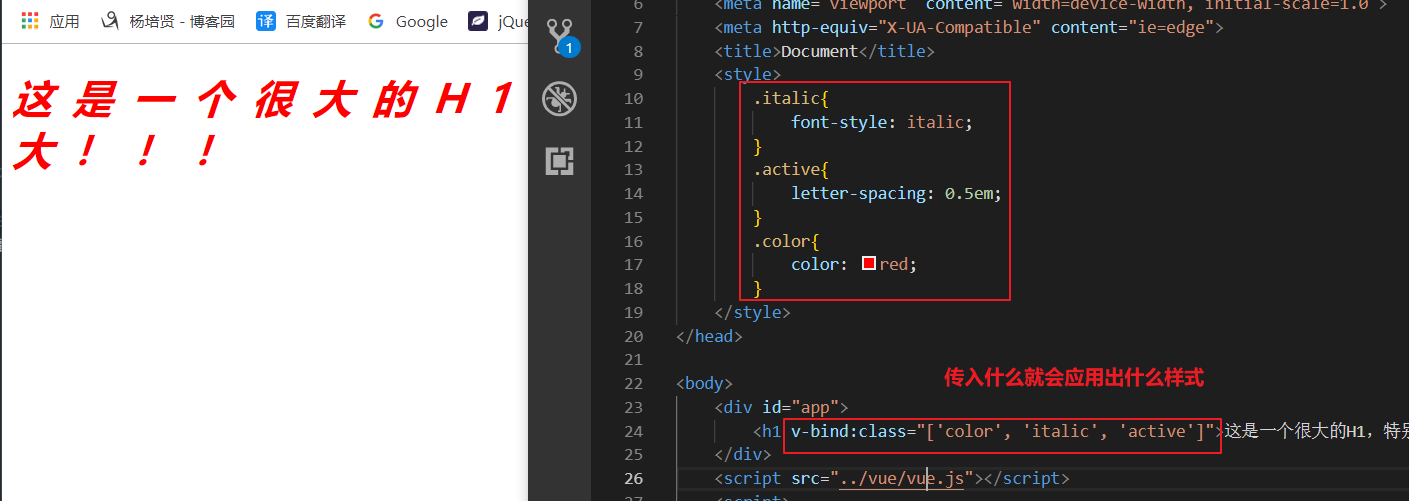The height and width of the screenshot is (501, 1409).
Task: Click the text '.italic{' on line 10
Action: pyautogui.click(x=791, y=98)
